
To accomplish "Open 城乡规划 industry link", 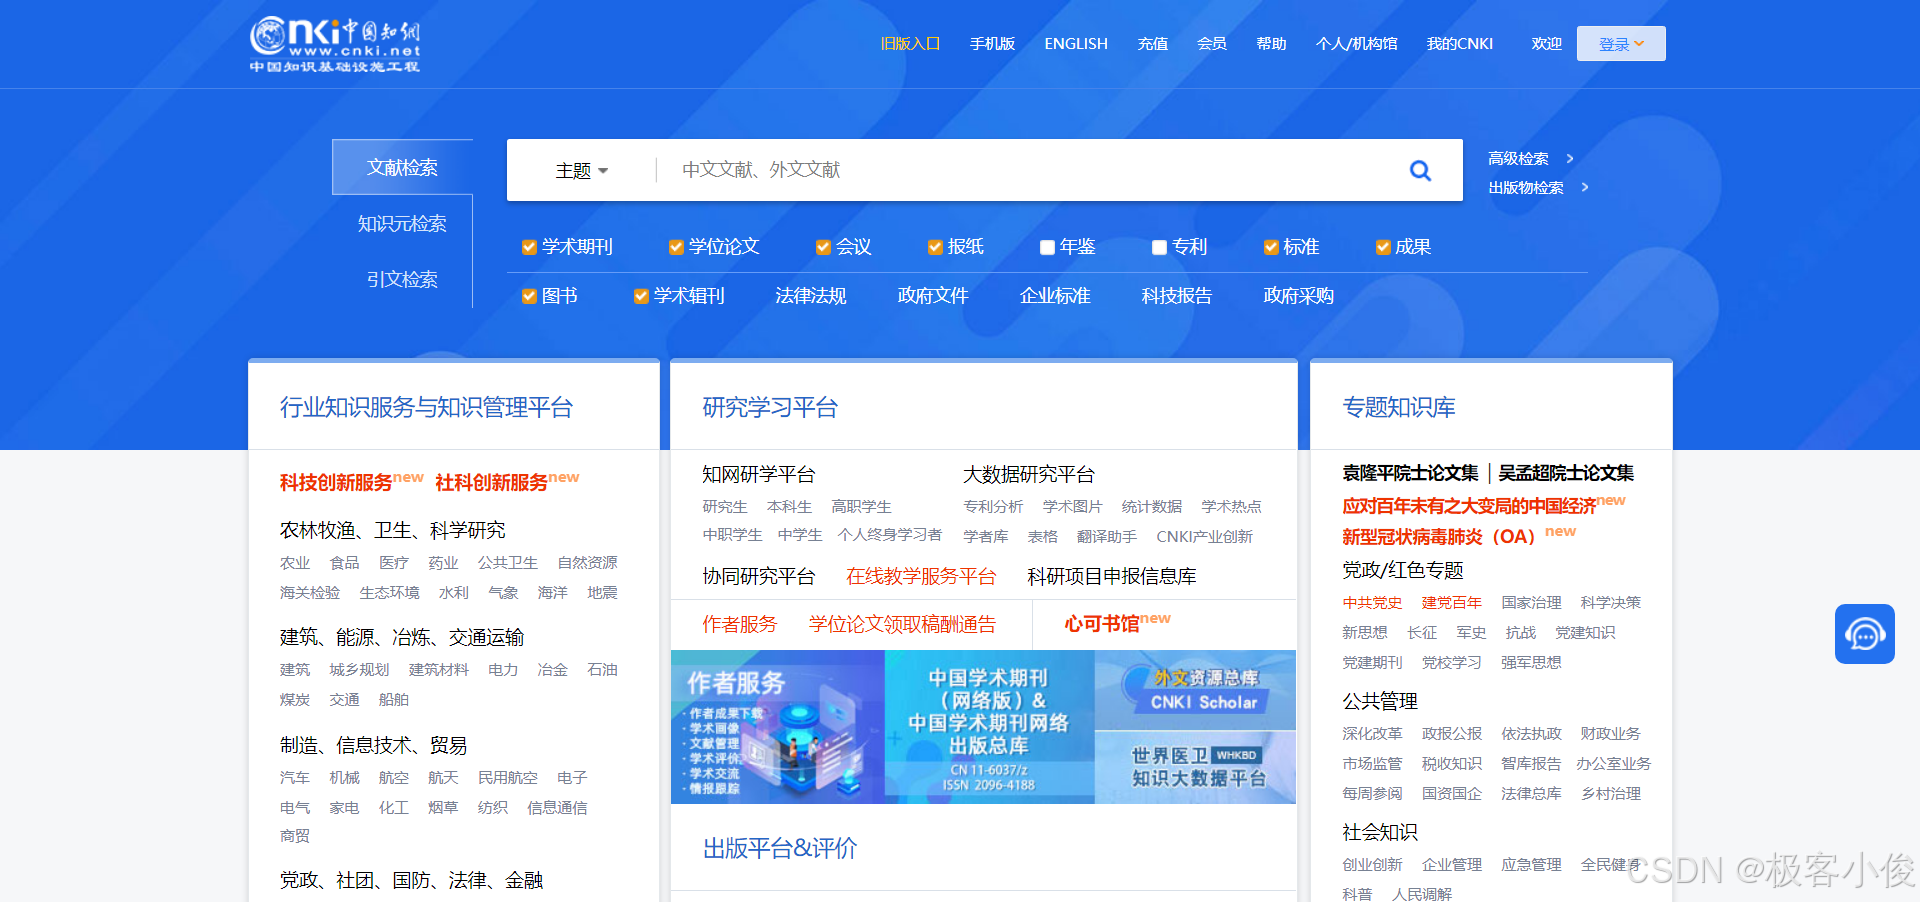I will point(359,669).
